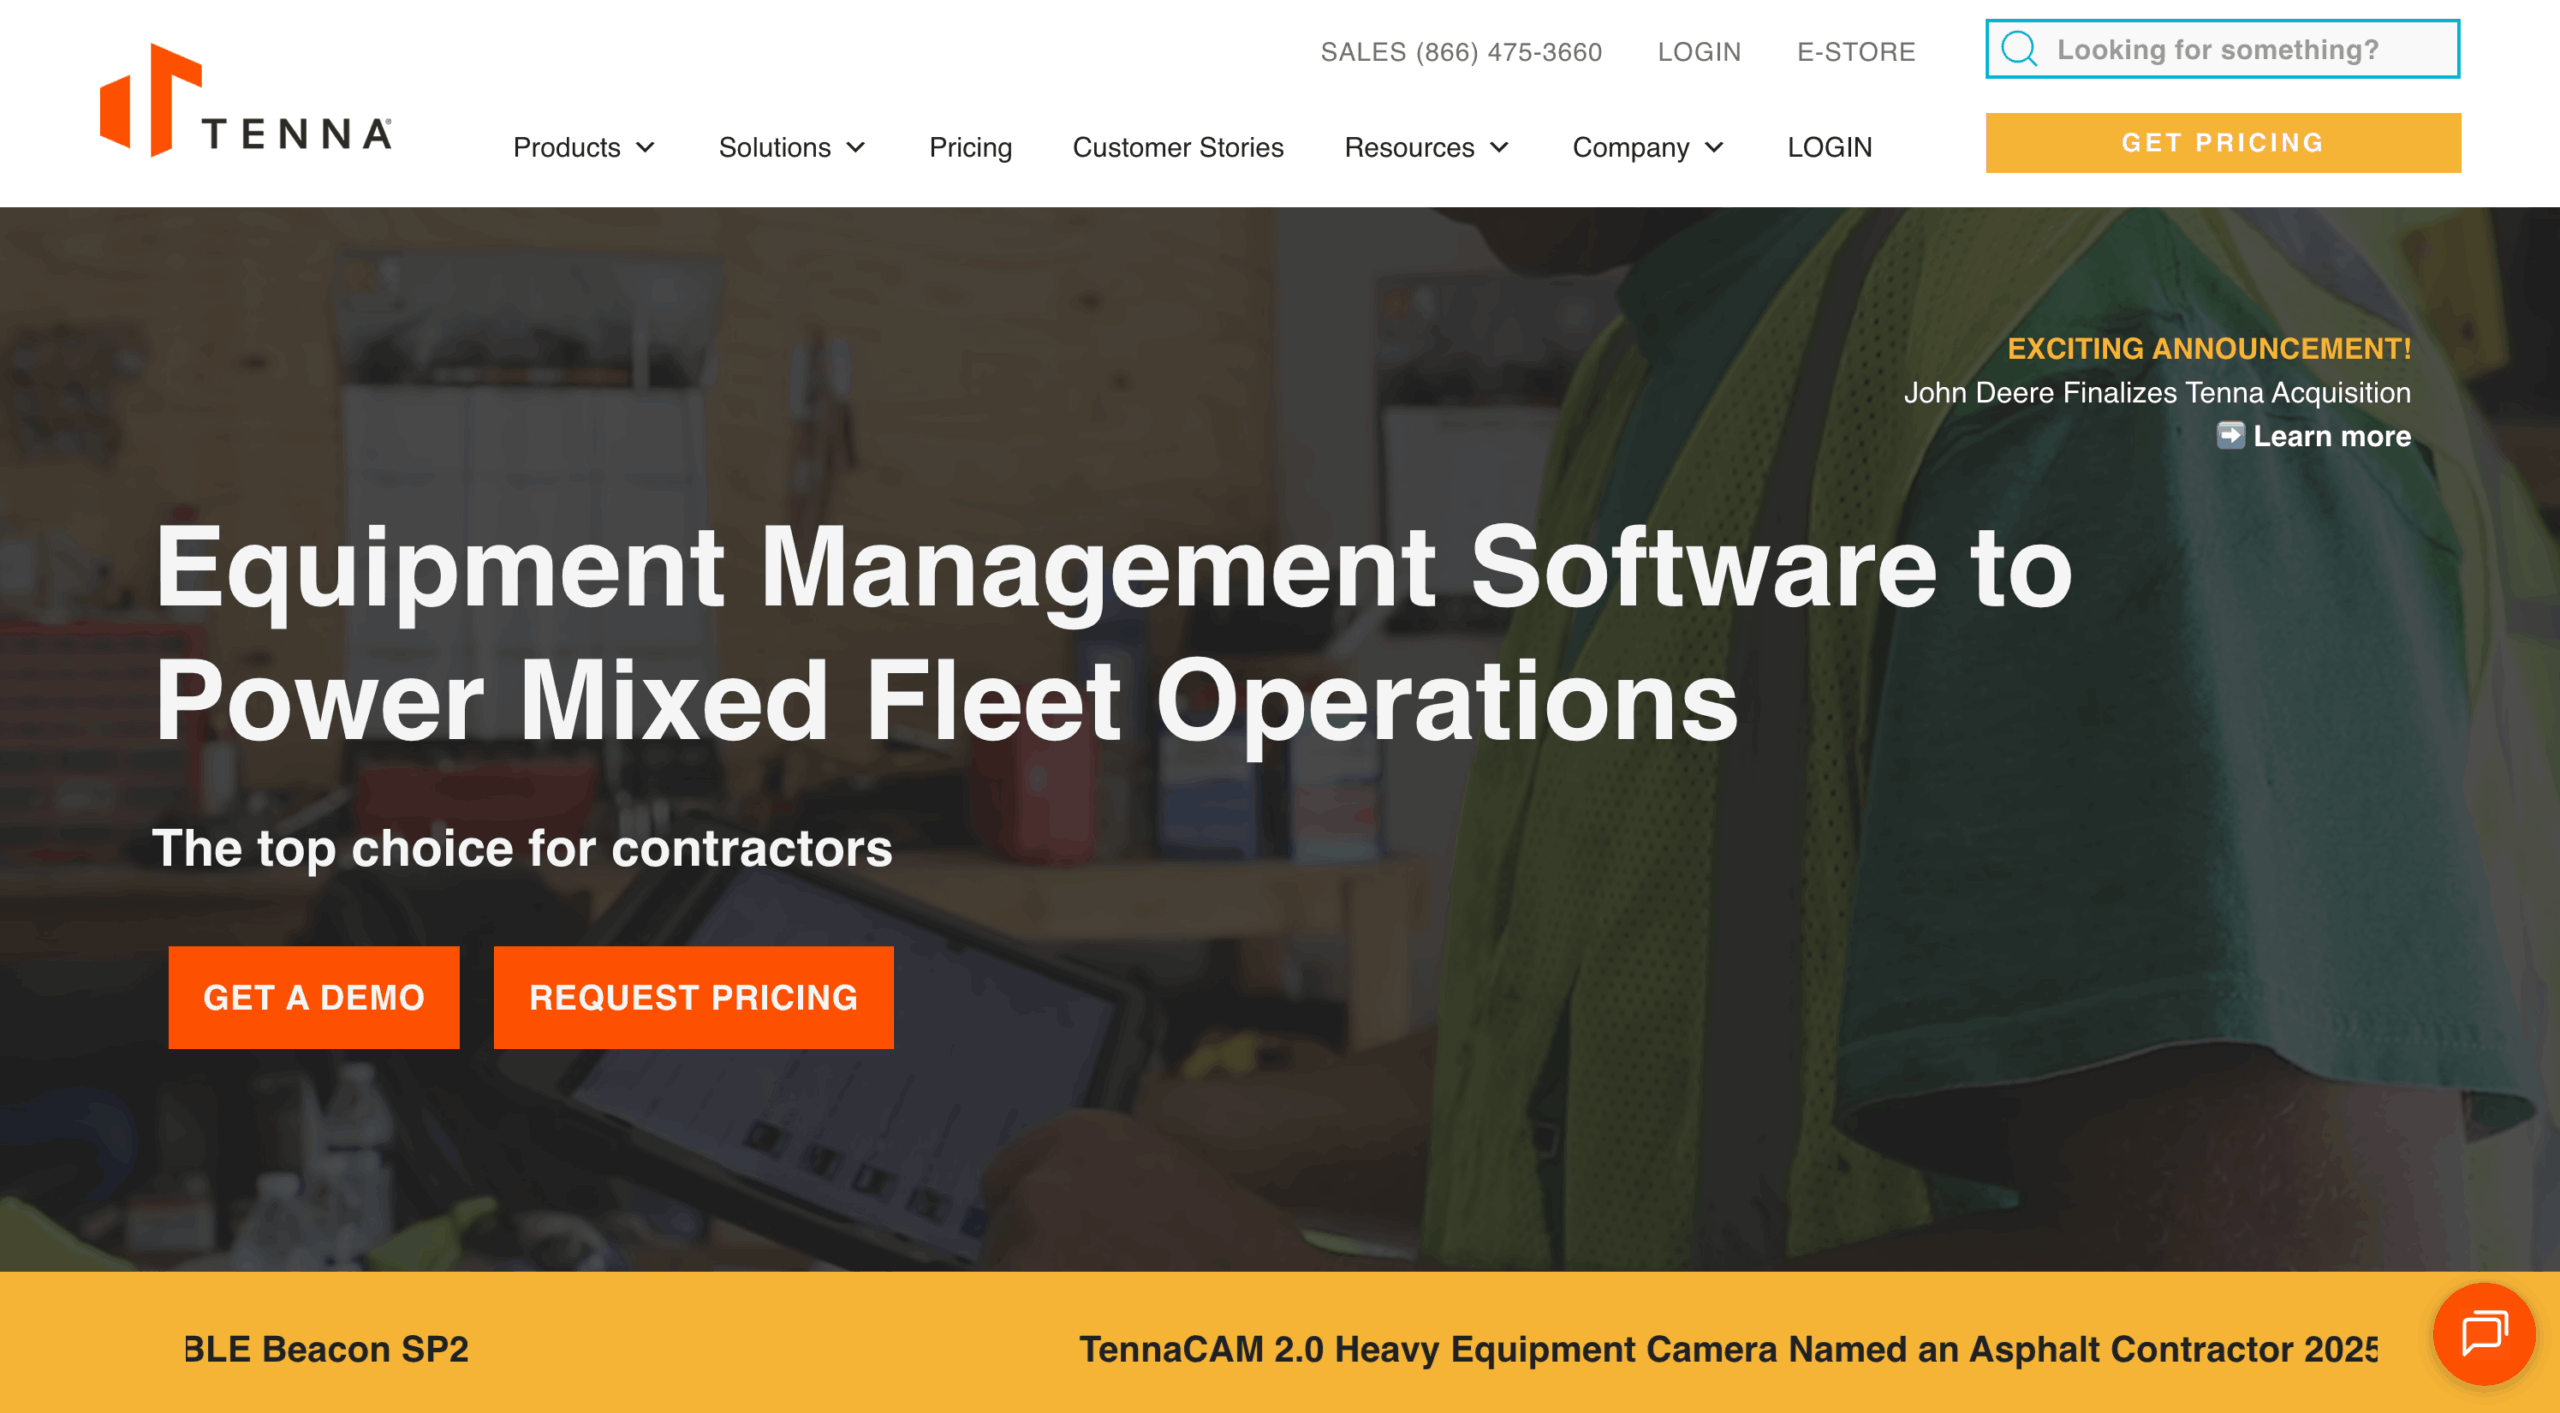The width and height of the screenshot is (2560, 1413).
Task: Open the TennaCAM 2.0 news ticker headline
Action: click(x=1727, y=1349)
